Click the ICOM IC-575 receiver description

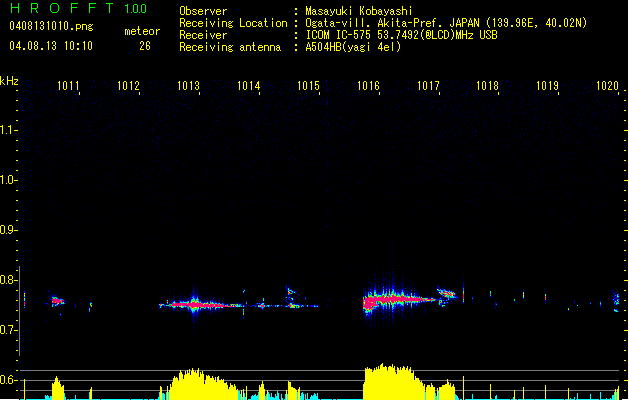pos(401,35)
